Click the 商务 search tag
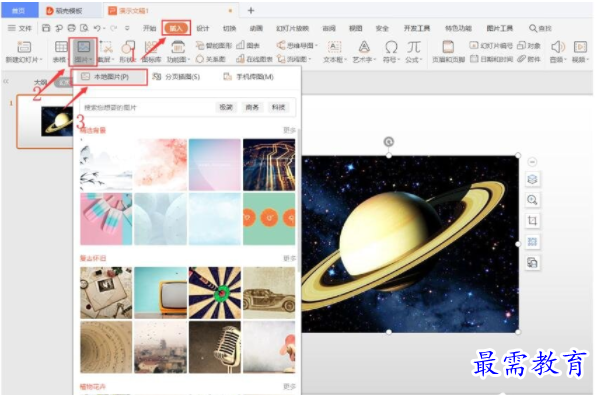Viewport: 595px width, 395px height. [252, 107]
